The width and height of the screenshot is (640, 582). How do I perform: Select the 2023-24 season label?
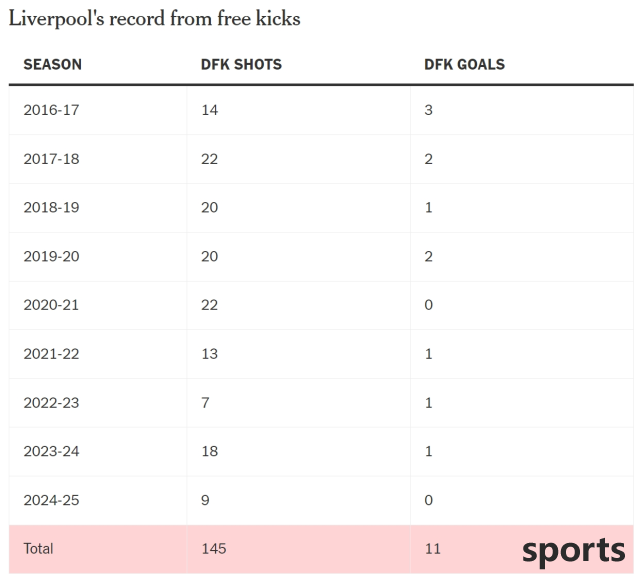51,451
